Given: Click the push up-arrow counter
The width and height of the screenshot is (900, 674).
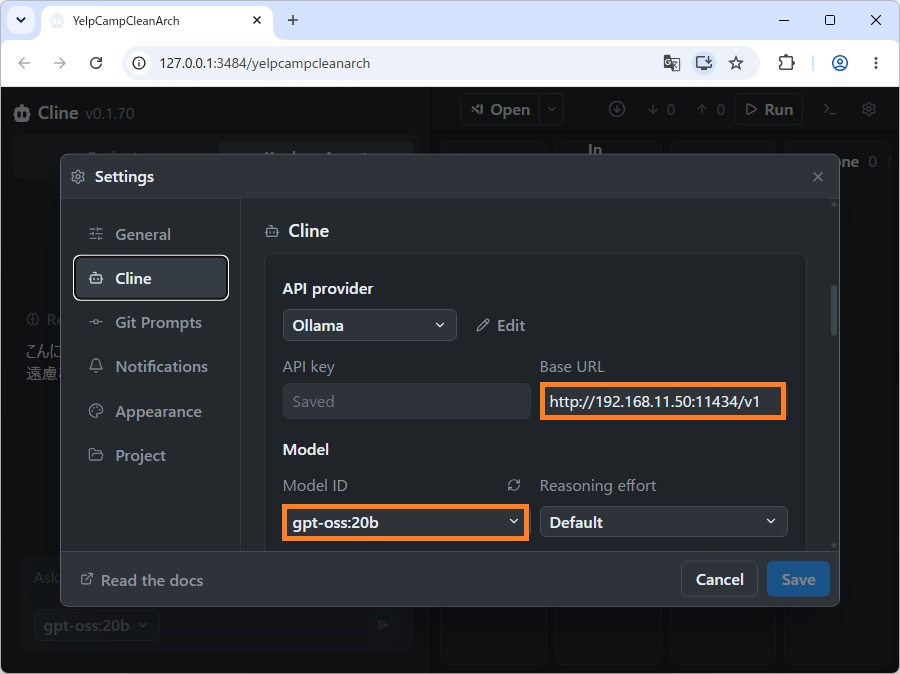Looking at the screenshot, I should 711,109.
